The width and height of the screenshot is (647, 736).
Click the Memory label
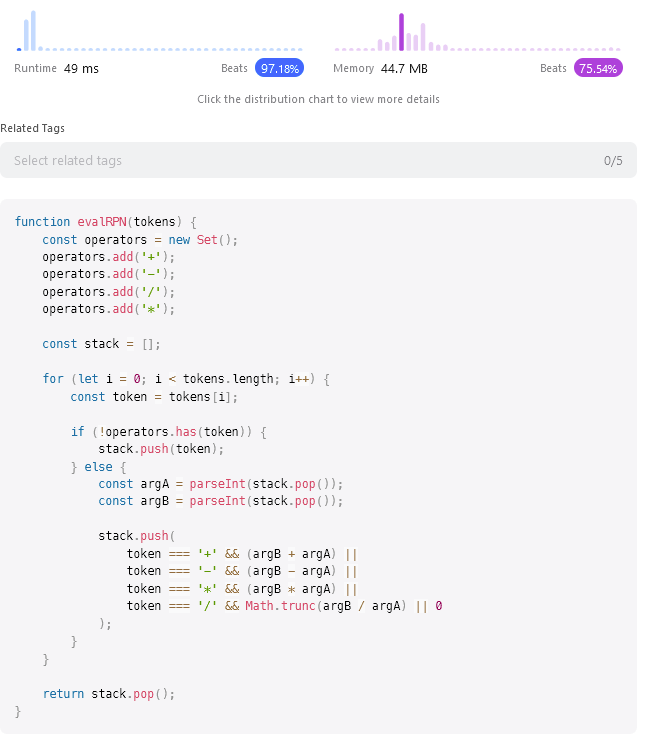click(x=354, y=69)
